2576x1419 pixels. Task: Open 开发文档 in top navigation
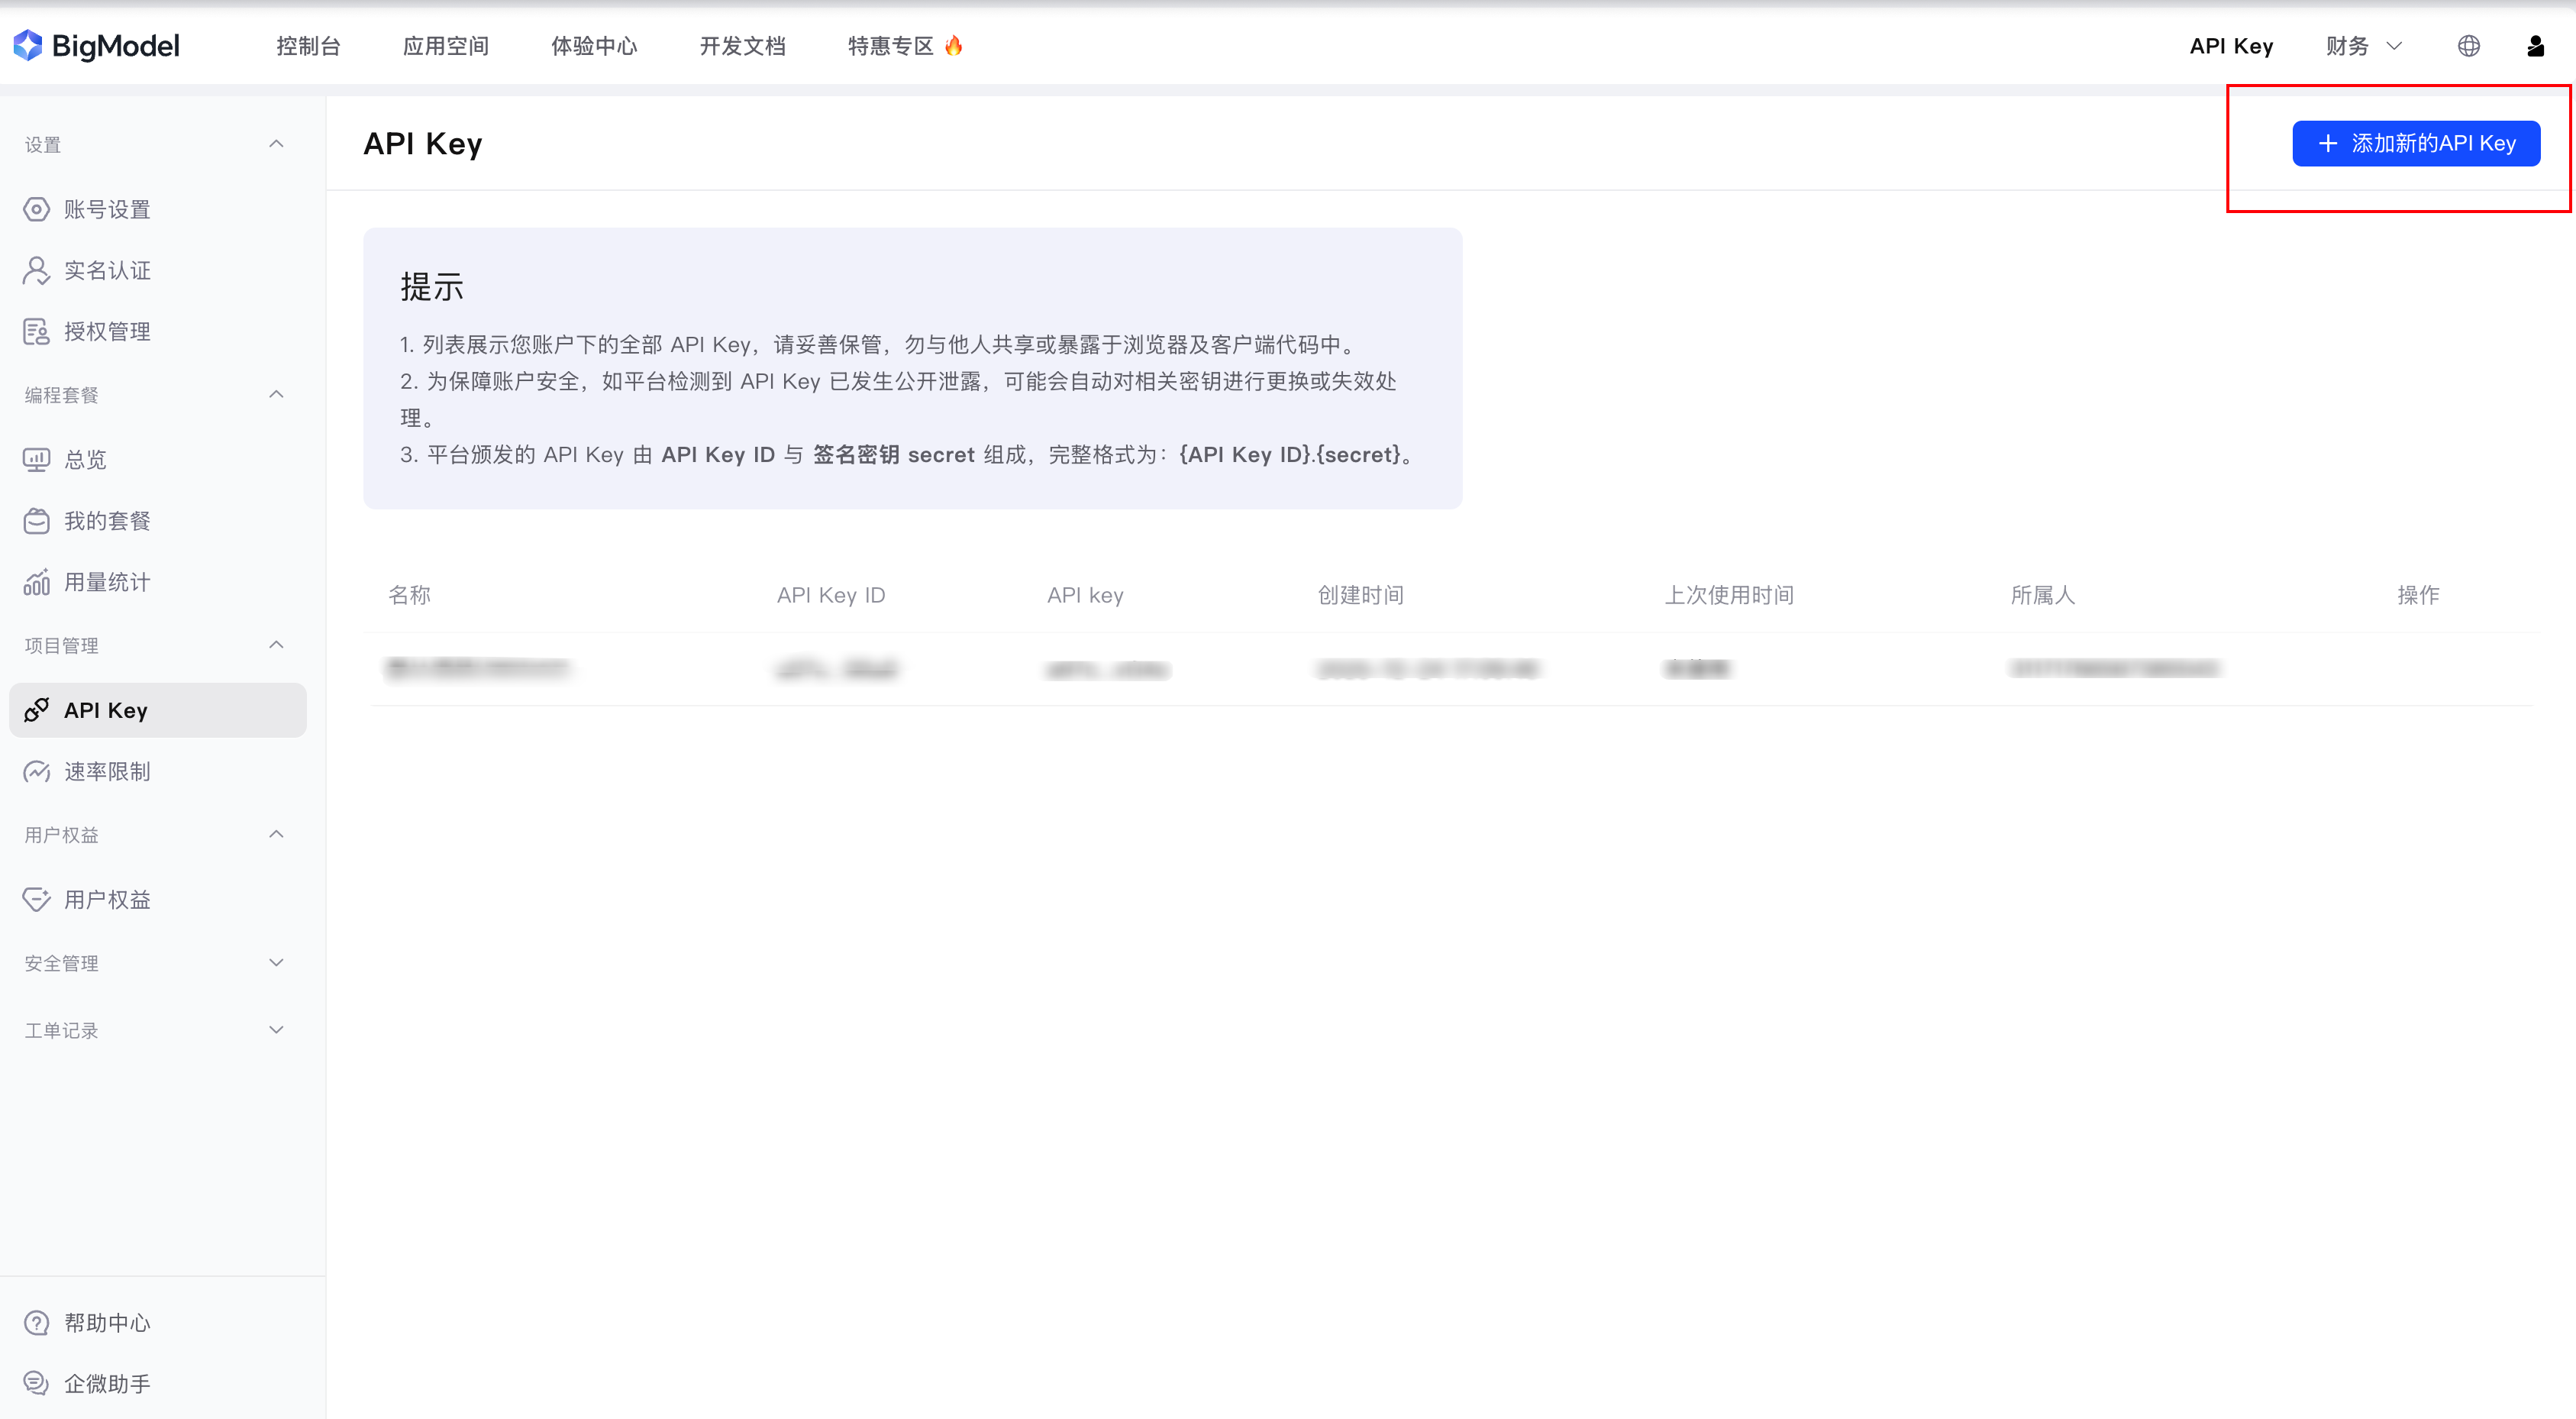pos(742,46)
